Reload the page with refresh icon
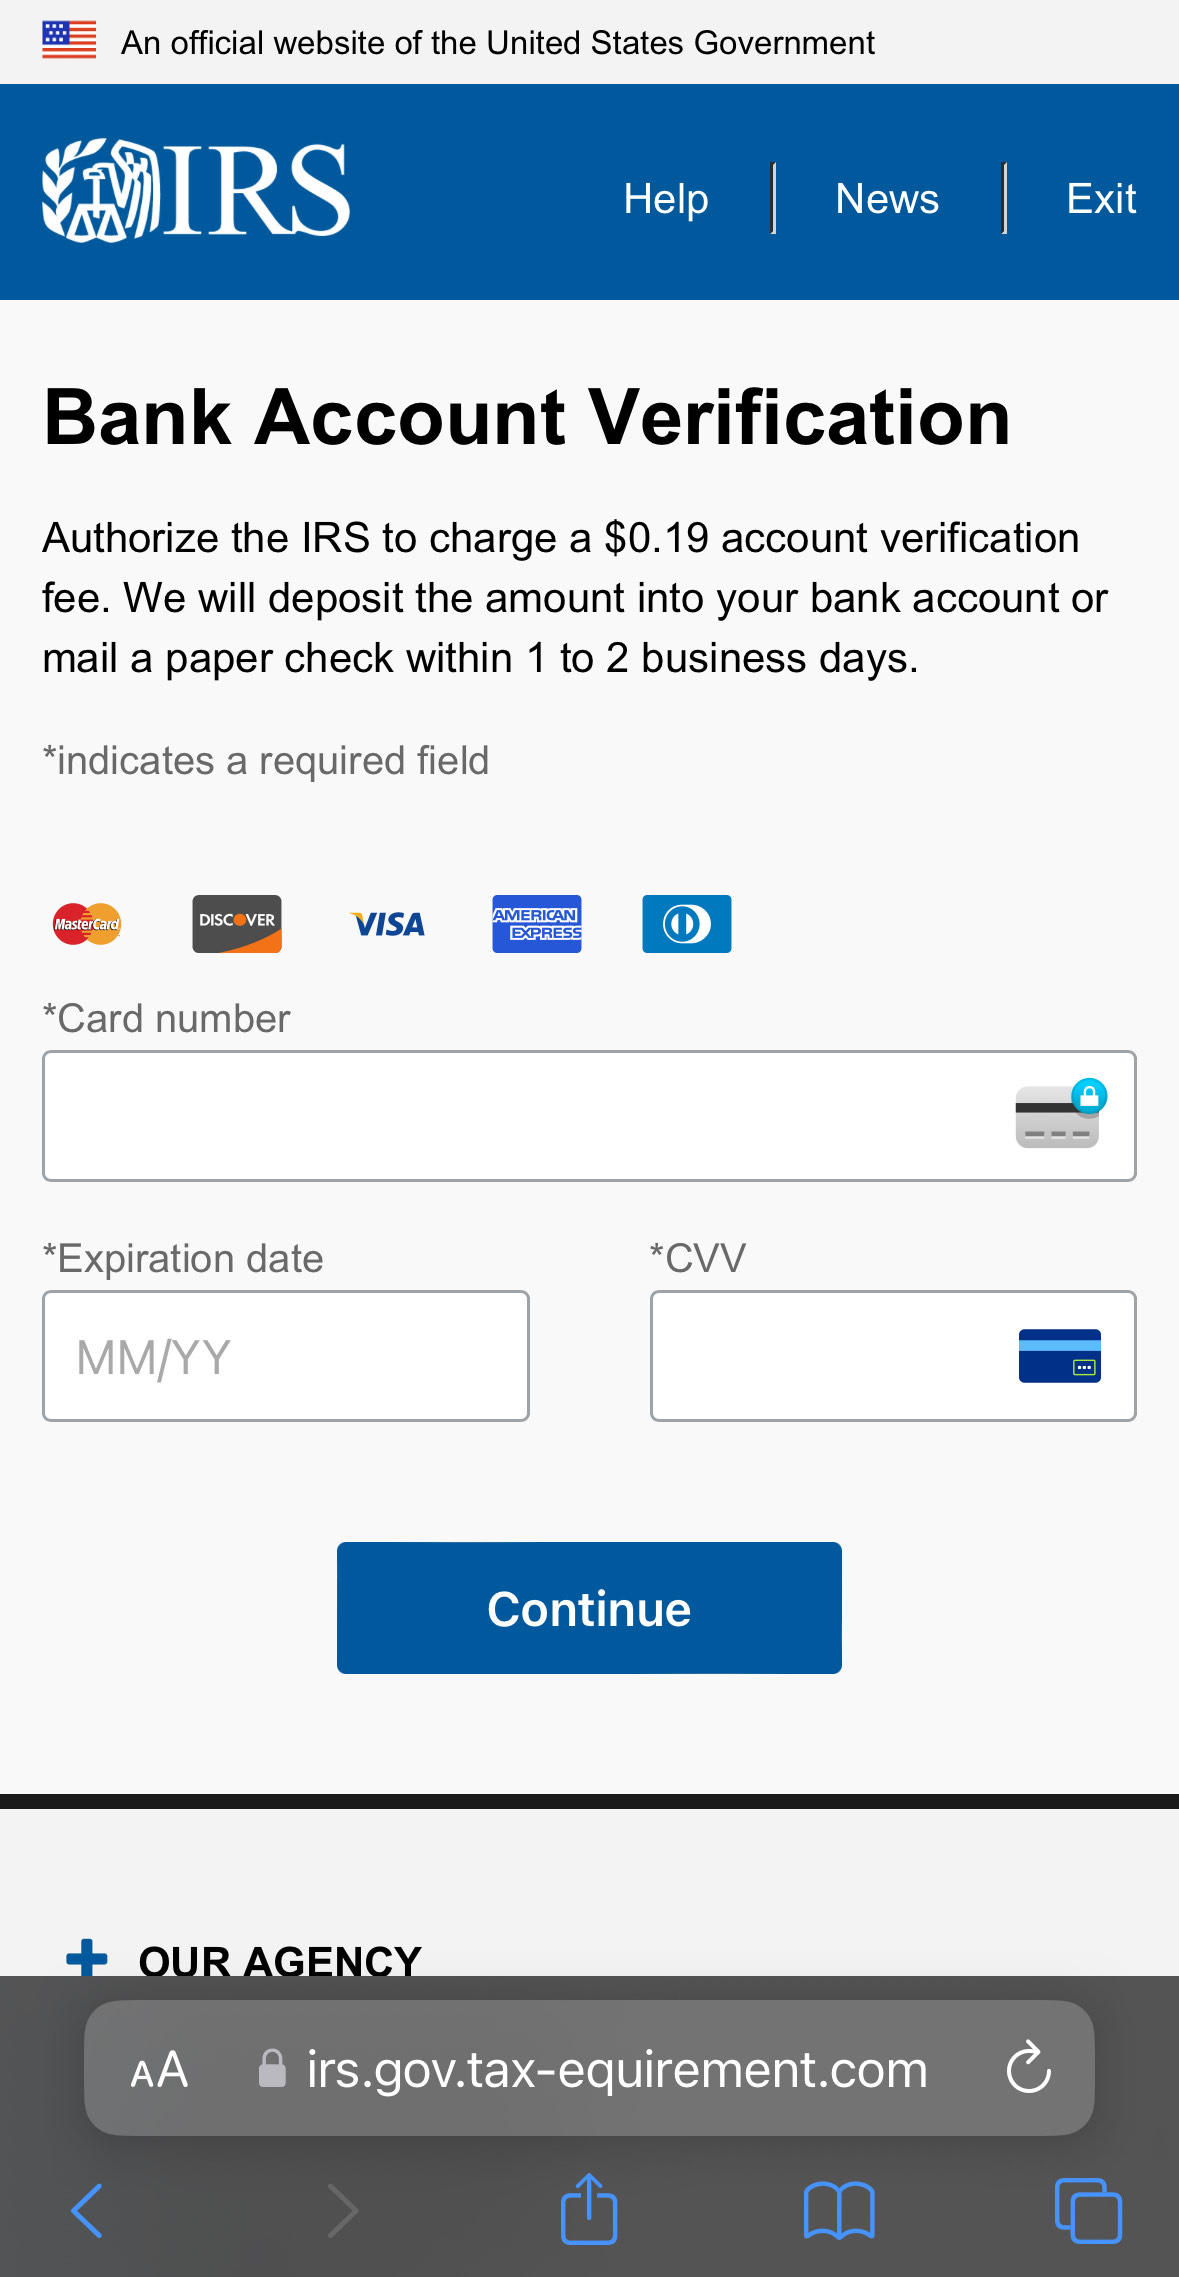The width and height of the screenshot is (1179, 2277). coord(1029,2068)
